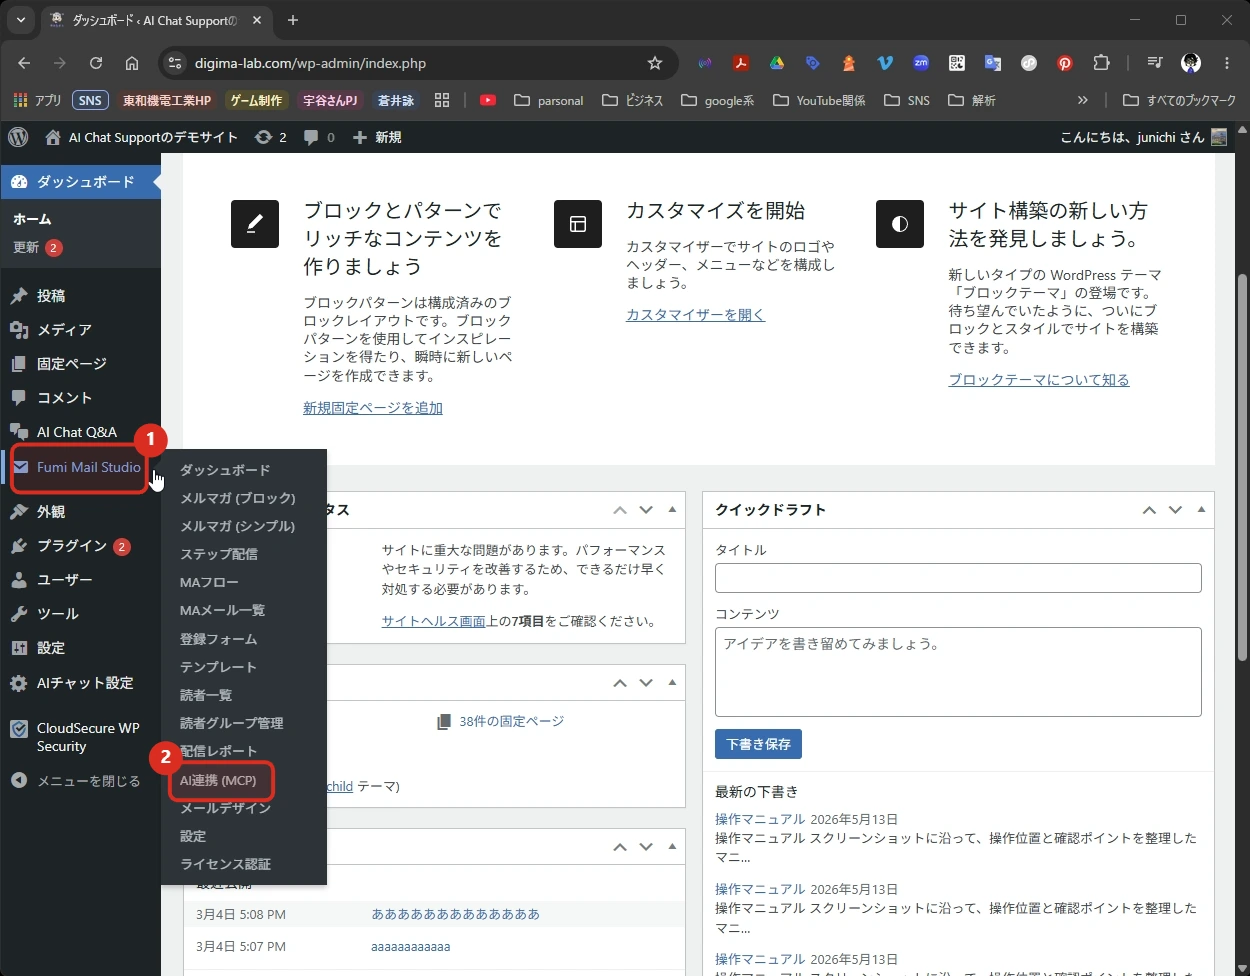This screenshot has height=976, width=1250.
Task: Collapse sidebar with メニューを閉じる
Action: [x=76, y=781]
